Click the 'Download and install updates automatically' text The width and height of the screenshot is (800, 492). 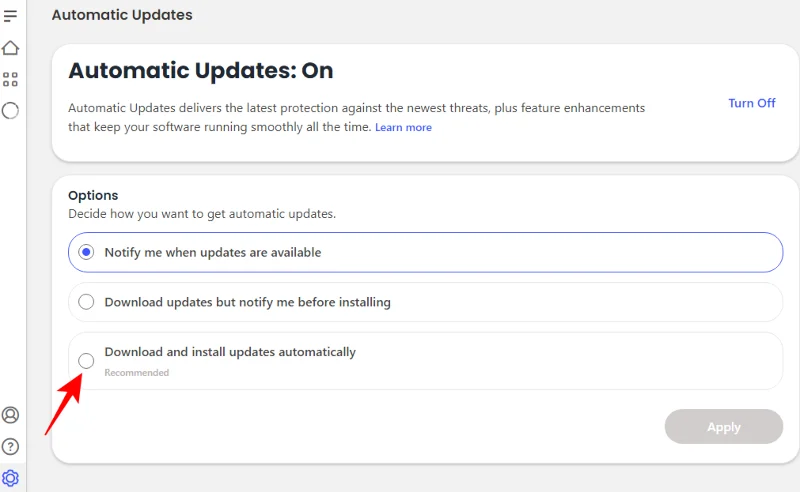tap(230, 352)
